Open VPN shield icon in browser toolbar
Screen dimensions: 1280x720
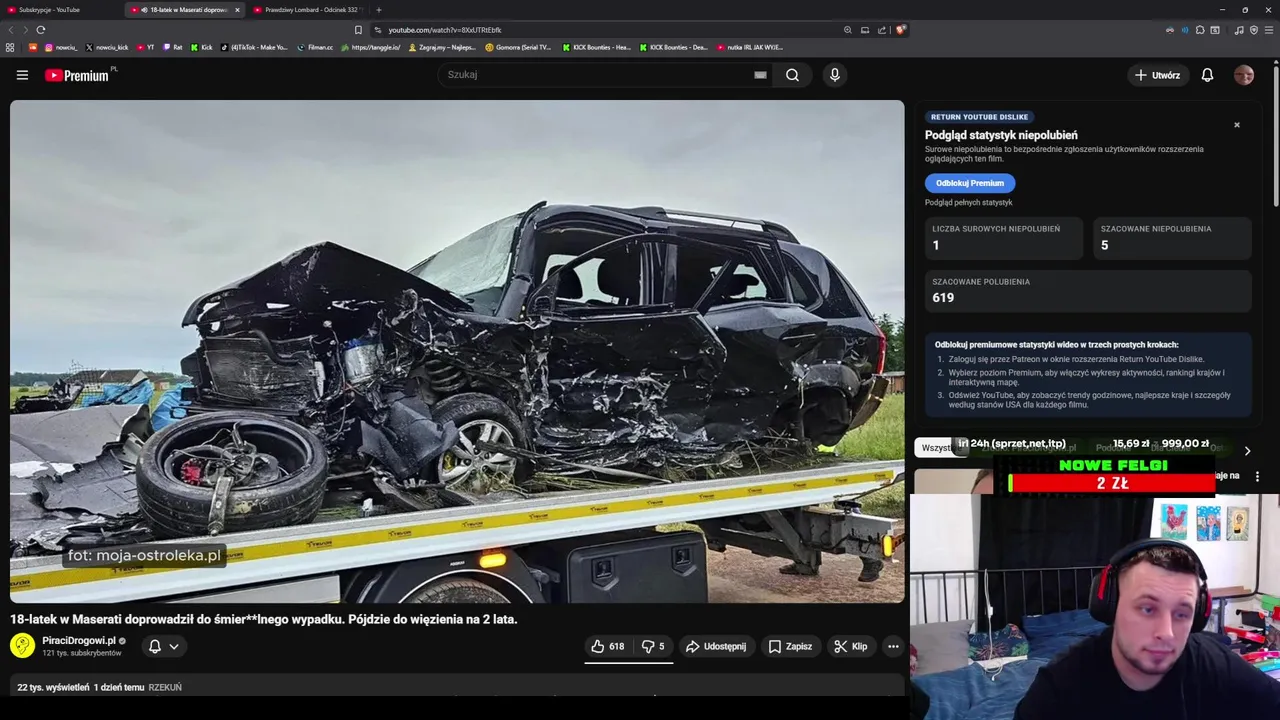(x=1254, y=30)
